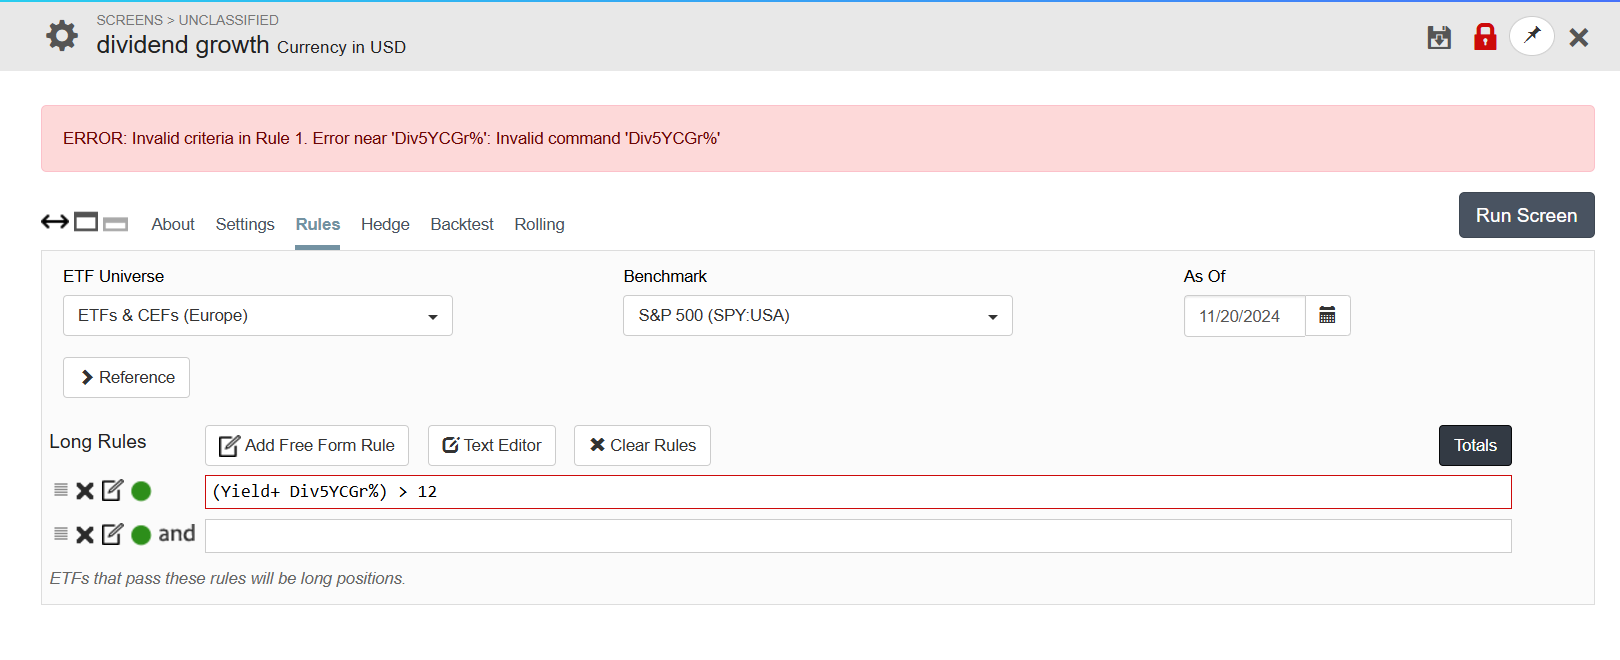This screenshot has height=660, width=1620.
Task: Click the As Of date field
Action: point(1245,316)
